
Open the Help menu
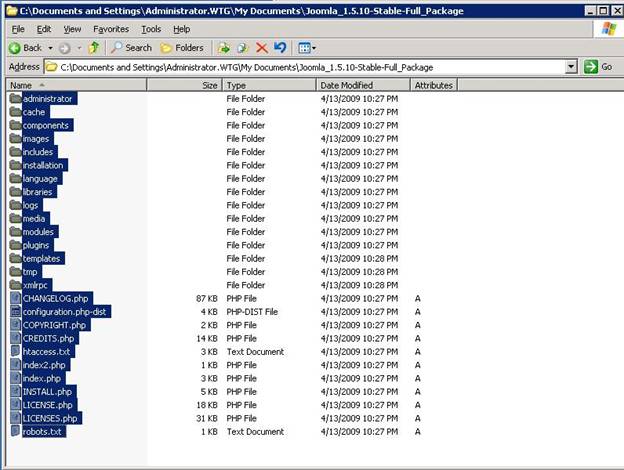click(x=181, y=29)
